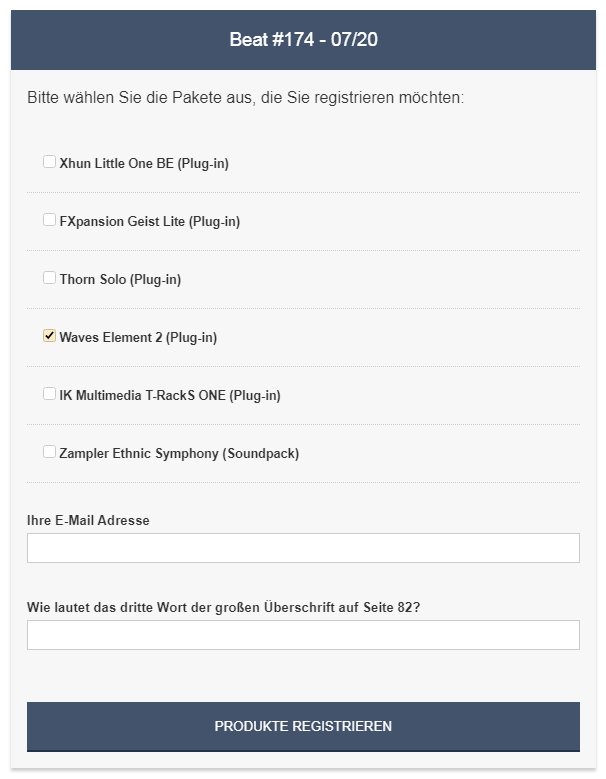Screen dimensions: 606x779
Task: Uncheck the Waves Element 2 checkbox
Action: tap(49, 336)
